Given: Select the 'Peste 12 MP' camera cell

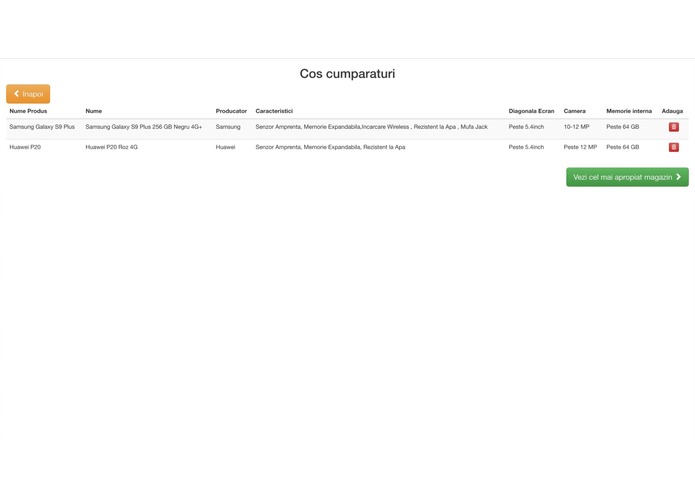Looking at the screenshot, I should 580,147.
